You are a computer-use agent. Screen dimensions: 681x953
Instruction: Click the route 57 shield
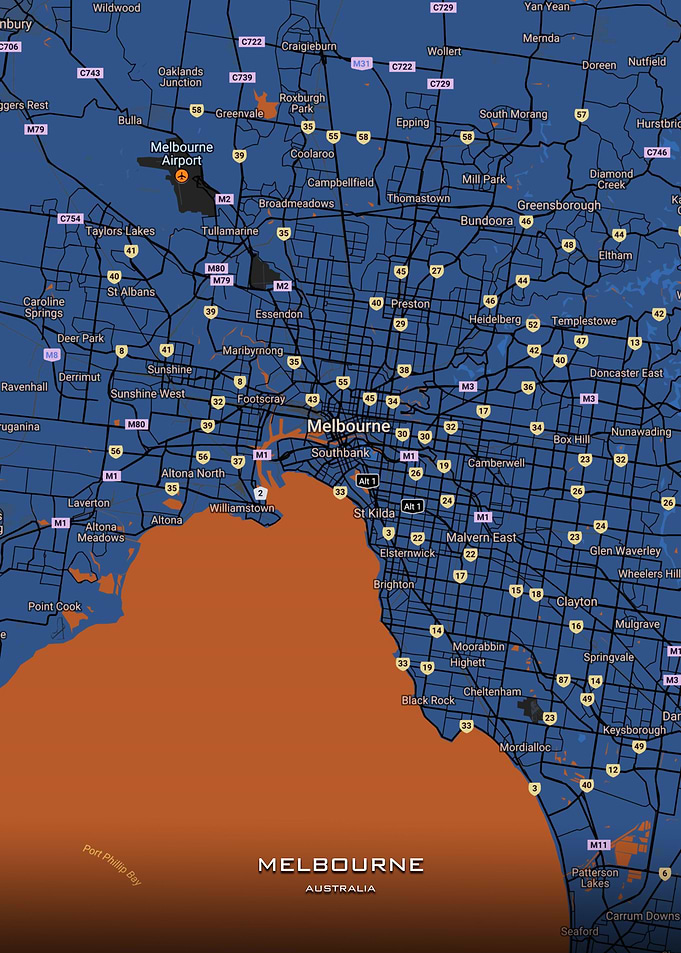pos(582,115)
